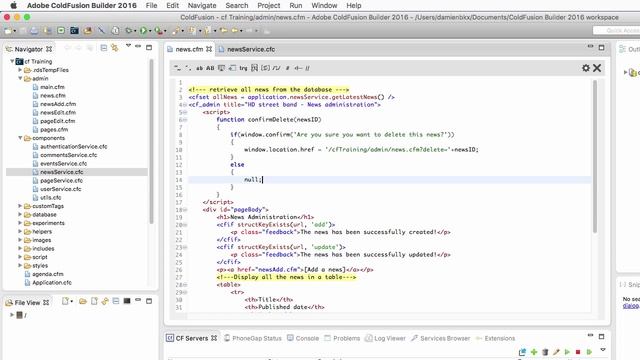Maximize the Navigator panel

149,48
